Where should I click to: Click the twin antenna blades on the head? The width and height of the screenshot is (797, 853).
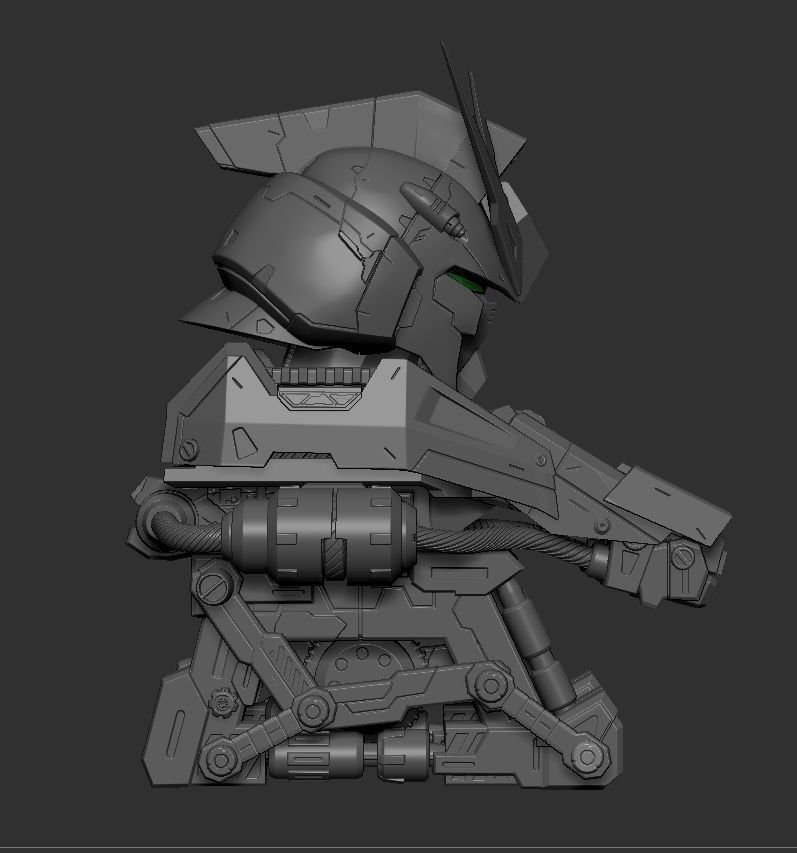coord(483,170)
